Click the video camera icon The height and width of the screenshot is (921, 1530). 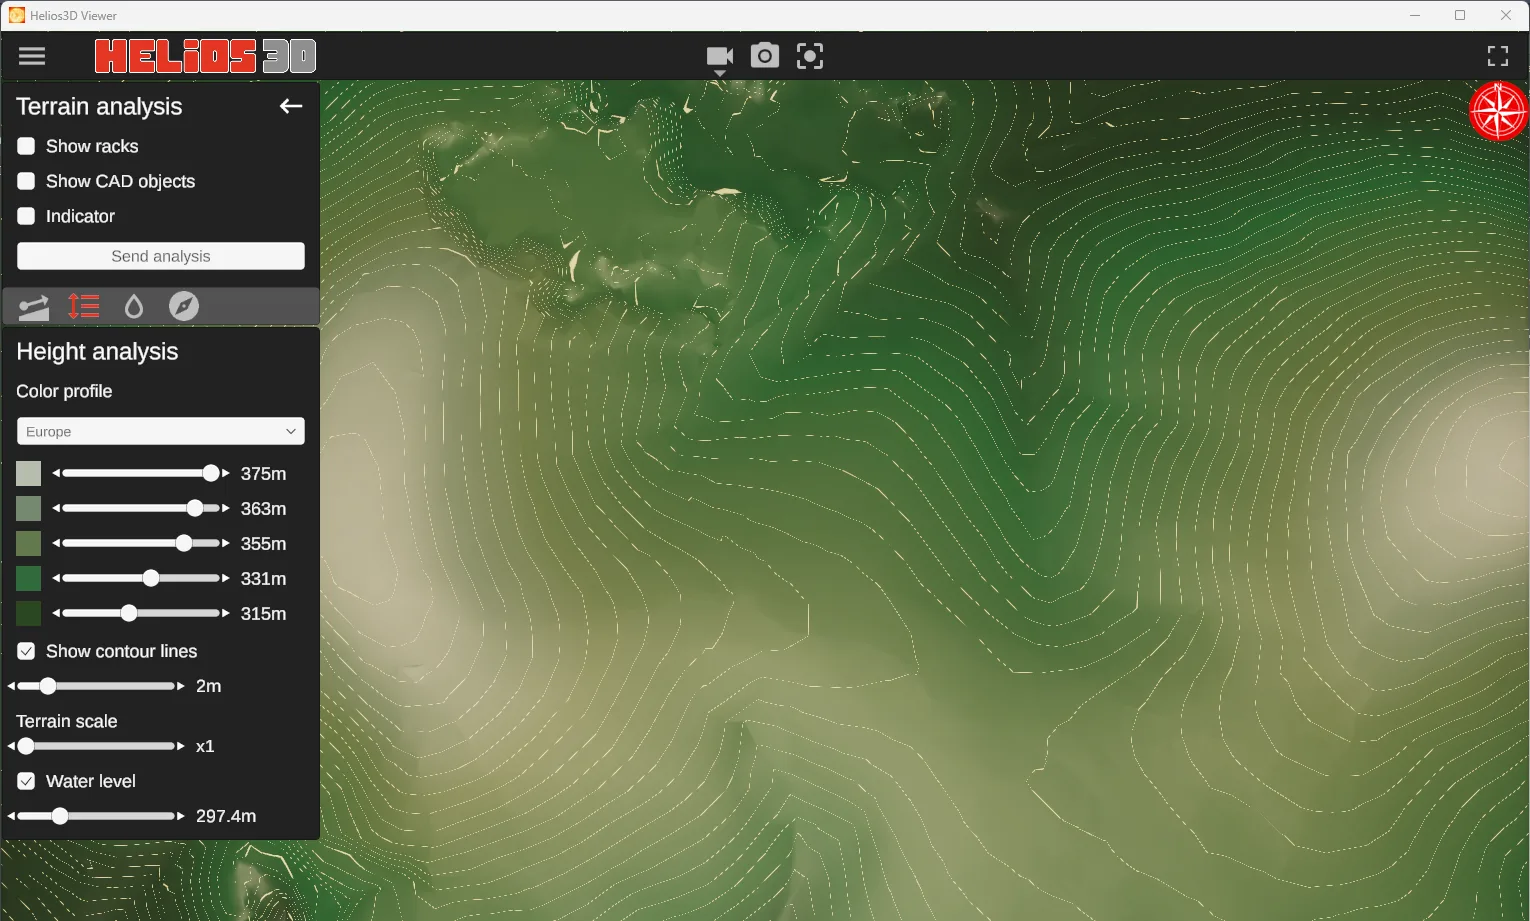719,56
